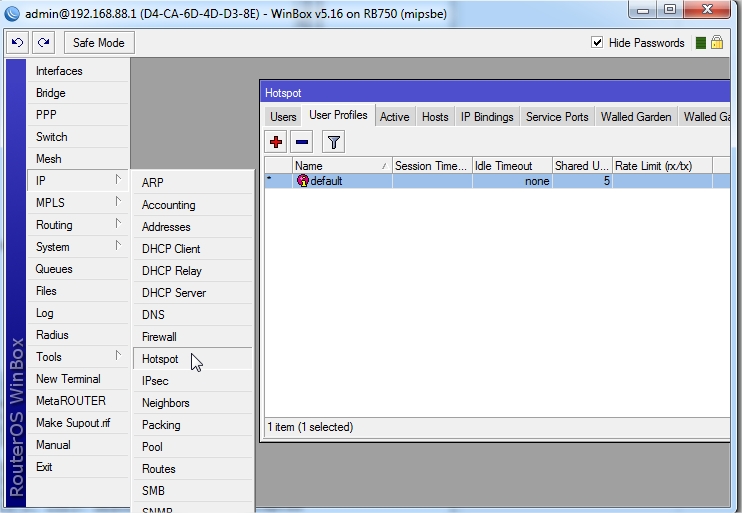Viewport: 742px width, 513px height.
Task: Click Exit in sidebar
Action: [x=78, y=467]
